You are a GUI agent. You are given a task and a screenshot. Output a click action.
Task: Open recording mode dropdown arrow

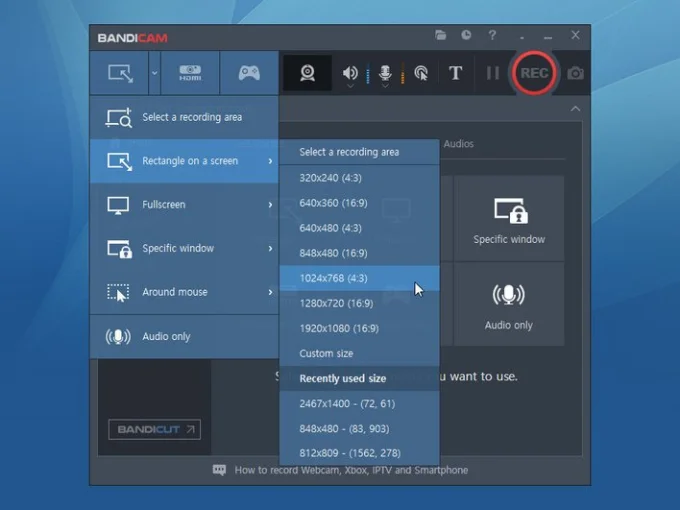tap(154, 73)
